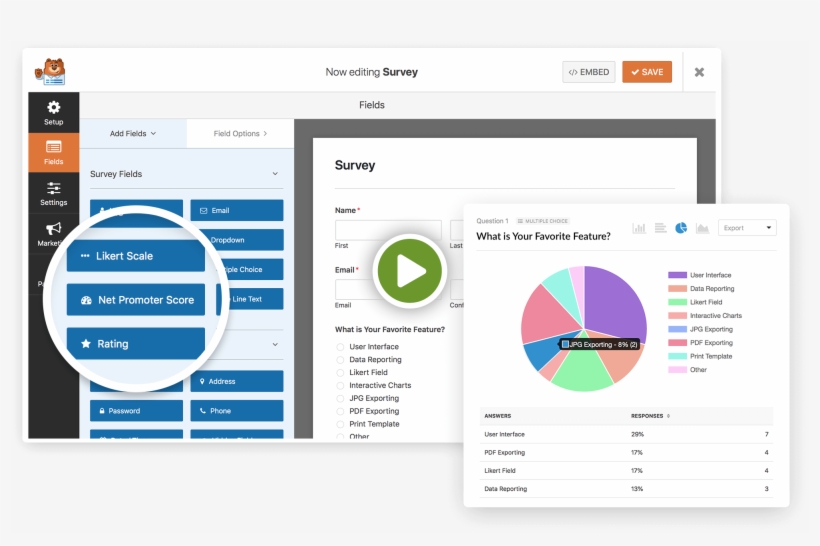Image resolution: width=820 pixels, height=546 pixels.
Task: Open the Export dropdown
Action: pyautogui.click(x=747, y=228)
